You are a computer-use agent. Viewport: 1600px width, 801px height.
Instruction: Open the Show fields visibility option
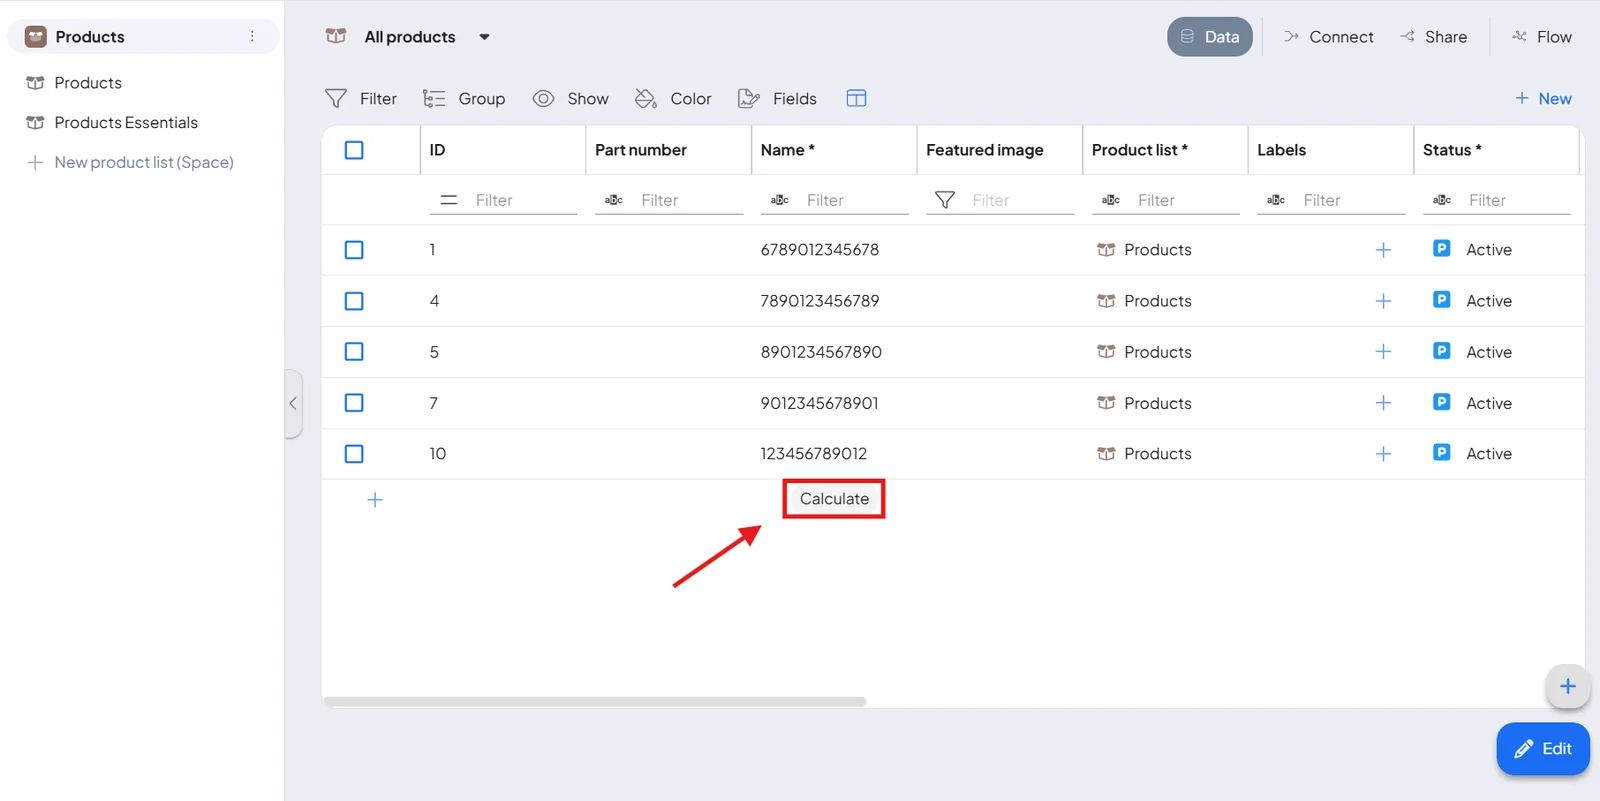pos(571,99)
